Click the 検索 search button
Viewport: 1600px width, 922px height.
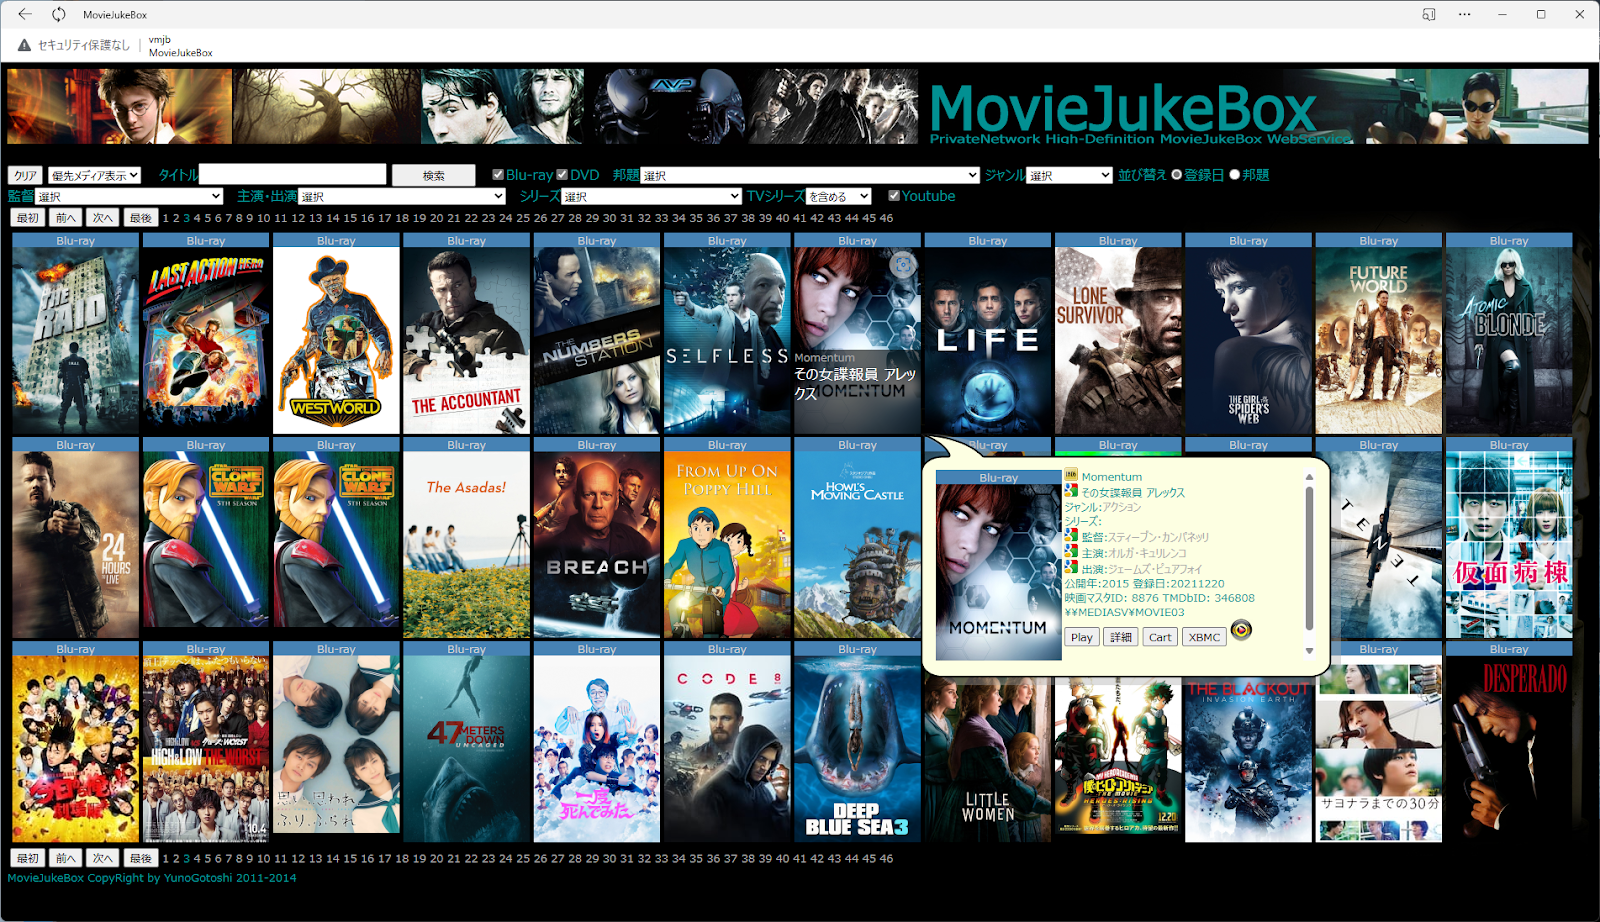pos(433,175)
